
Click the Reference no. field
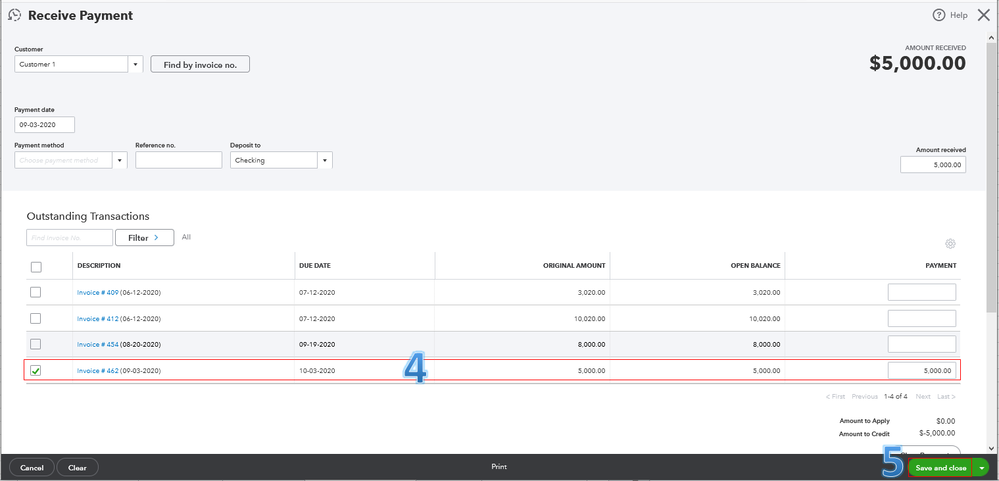click(178, 161)
